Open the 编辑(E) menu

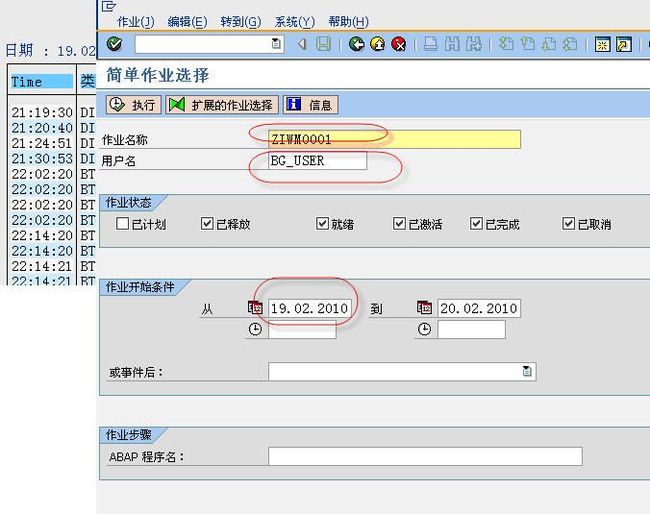[x=187, y=22]
